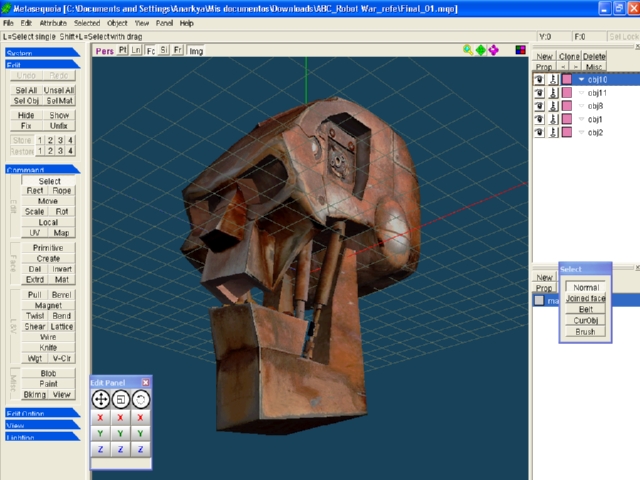
Task: Toggle lock icon for obj2
Action: coord(553,132)
